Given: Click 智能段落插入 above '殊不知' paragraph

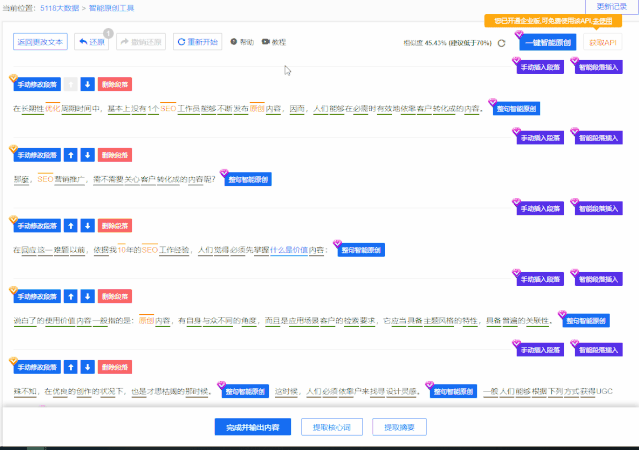Looking at the screenshot, I should tap(599, 350).
